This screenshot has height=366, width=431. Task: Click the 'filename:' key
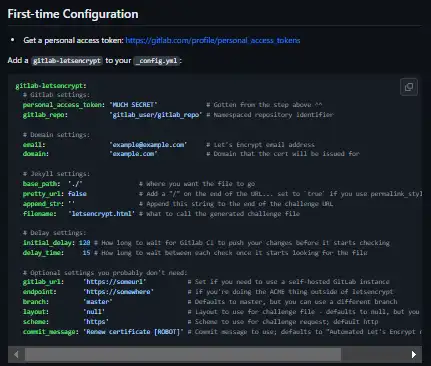[x=40, y=214]
